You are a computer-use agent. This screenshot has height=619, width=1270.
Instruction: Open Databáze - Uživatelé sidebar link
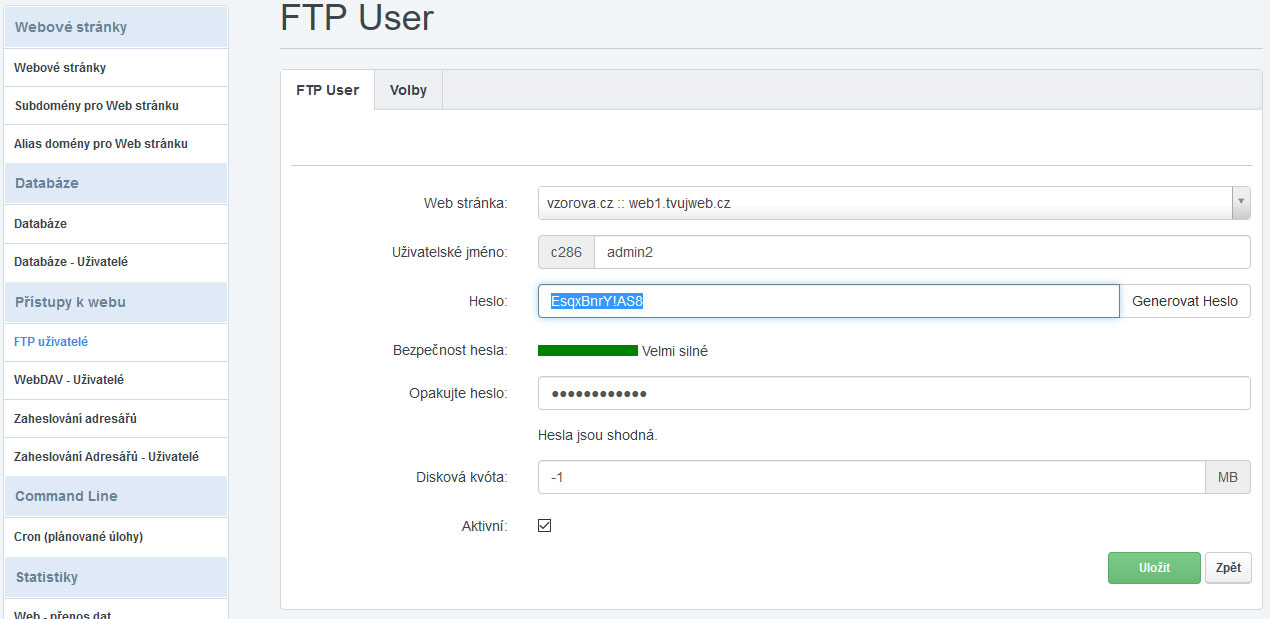[x=71, y=262]
